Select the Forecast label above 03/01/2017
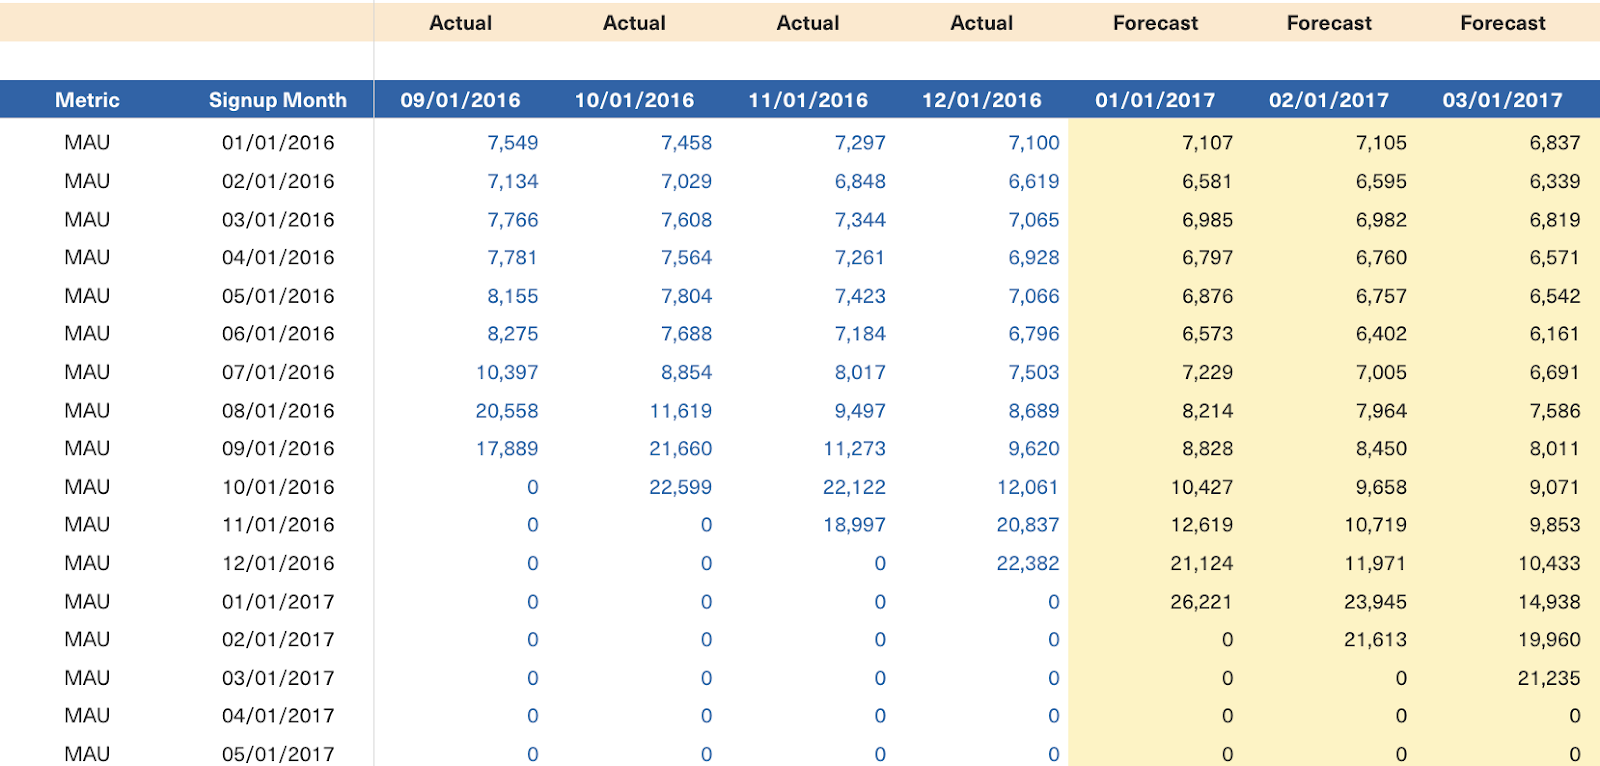The width and height of the screenshot is (1600, 766). click(1502, 23)
